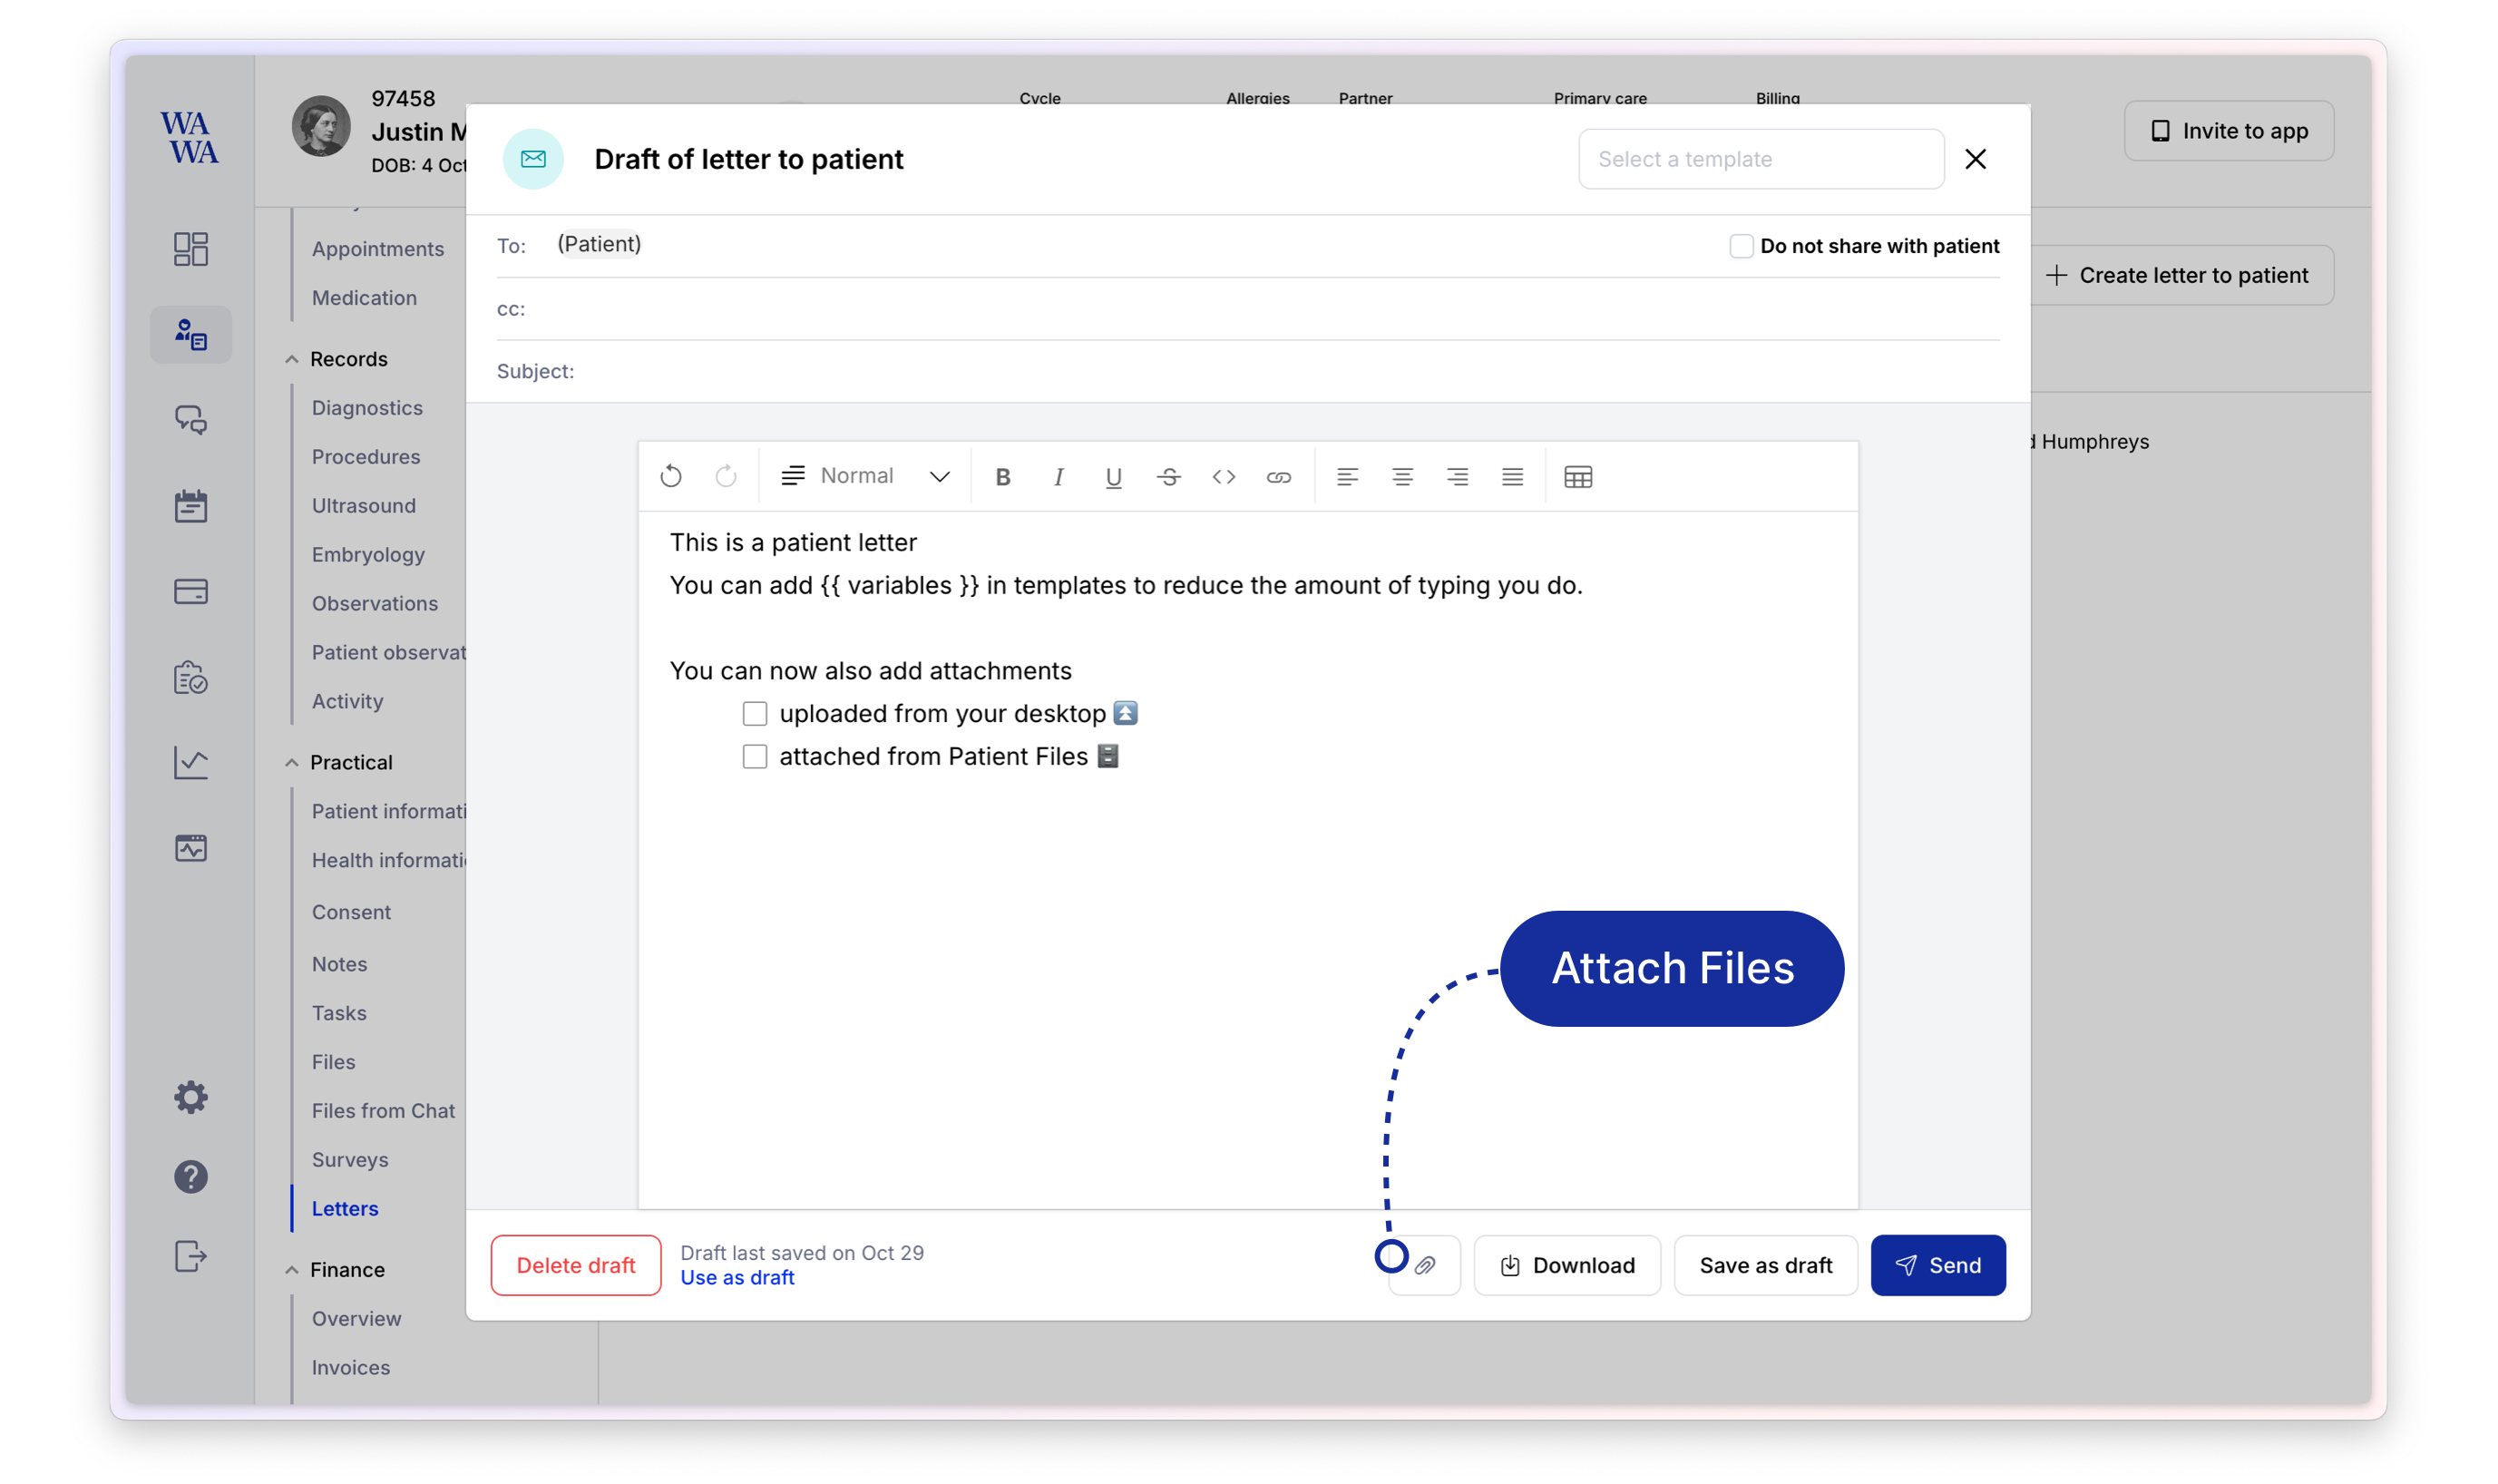The width and height of the screenshot is (2498, 1484).
Task: Click the undo arrow icon
Action: click(x=671, y=477)
